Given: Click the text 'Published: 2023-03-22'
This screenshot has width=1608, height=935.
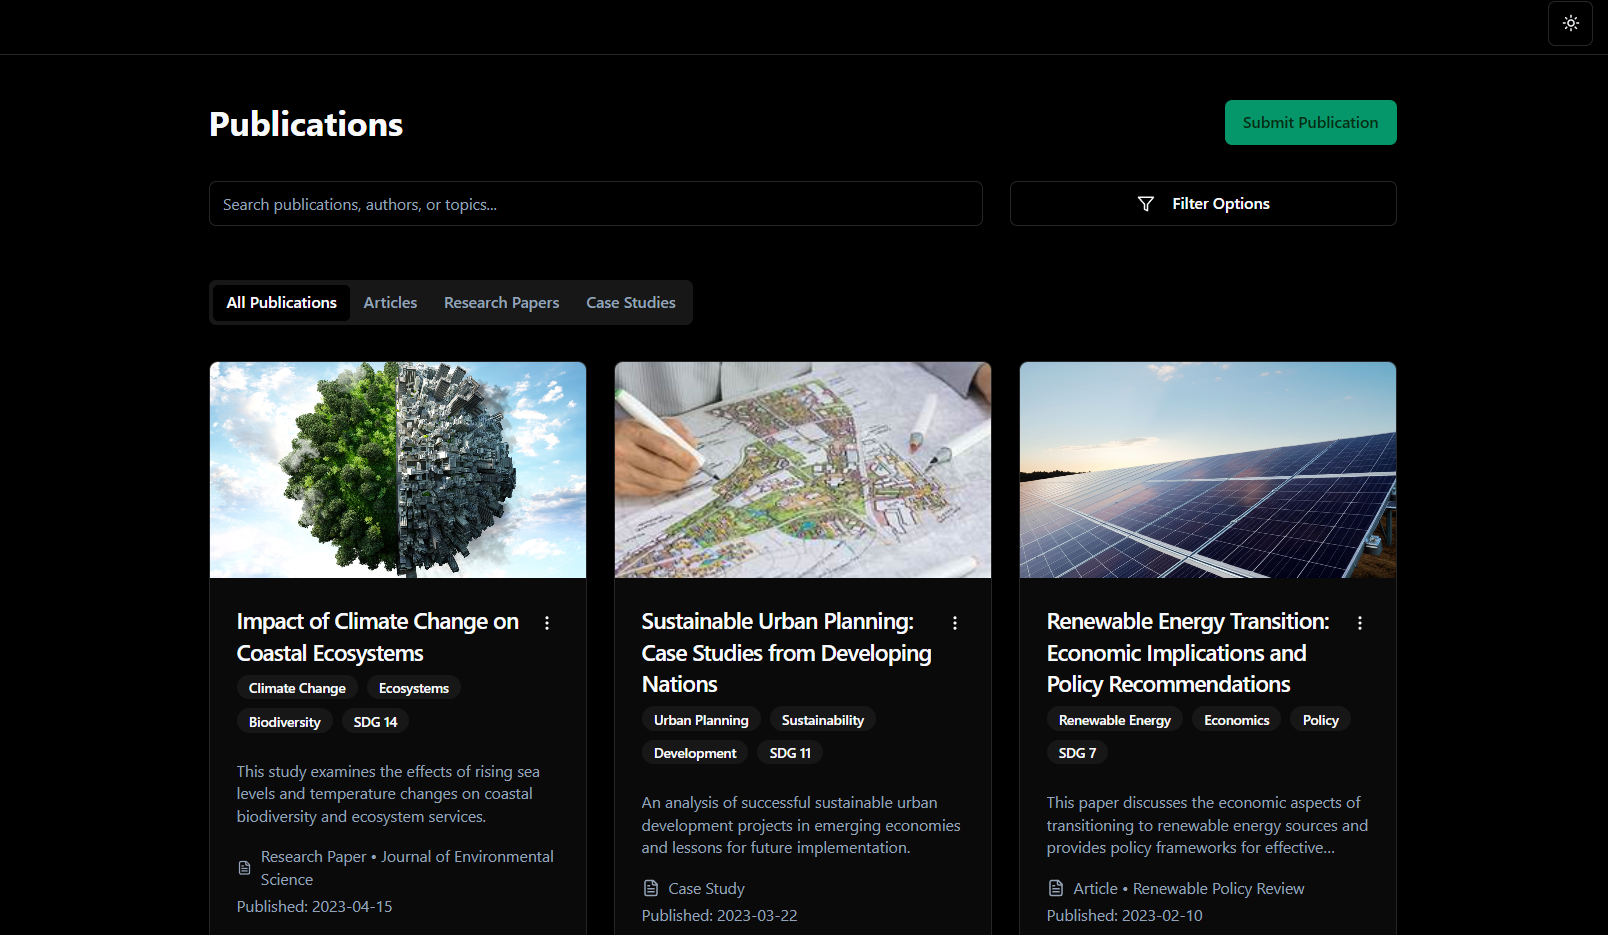Looking at the screenshot, I should (720, 915).
